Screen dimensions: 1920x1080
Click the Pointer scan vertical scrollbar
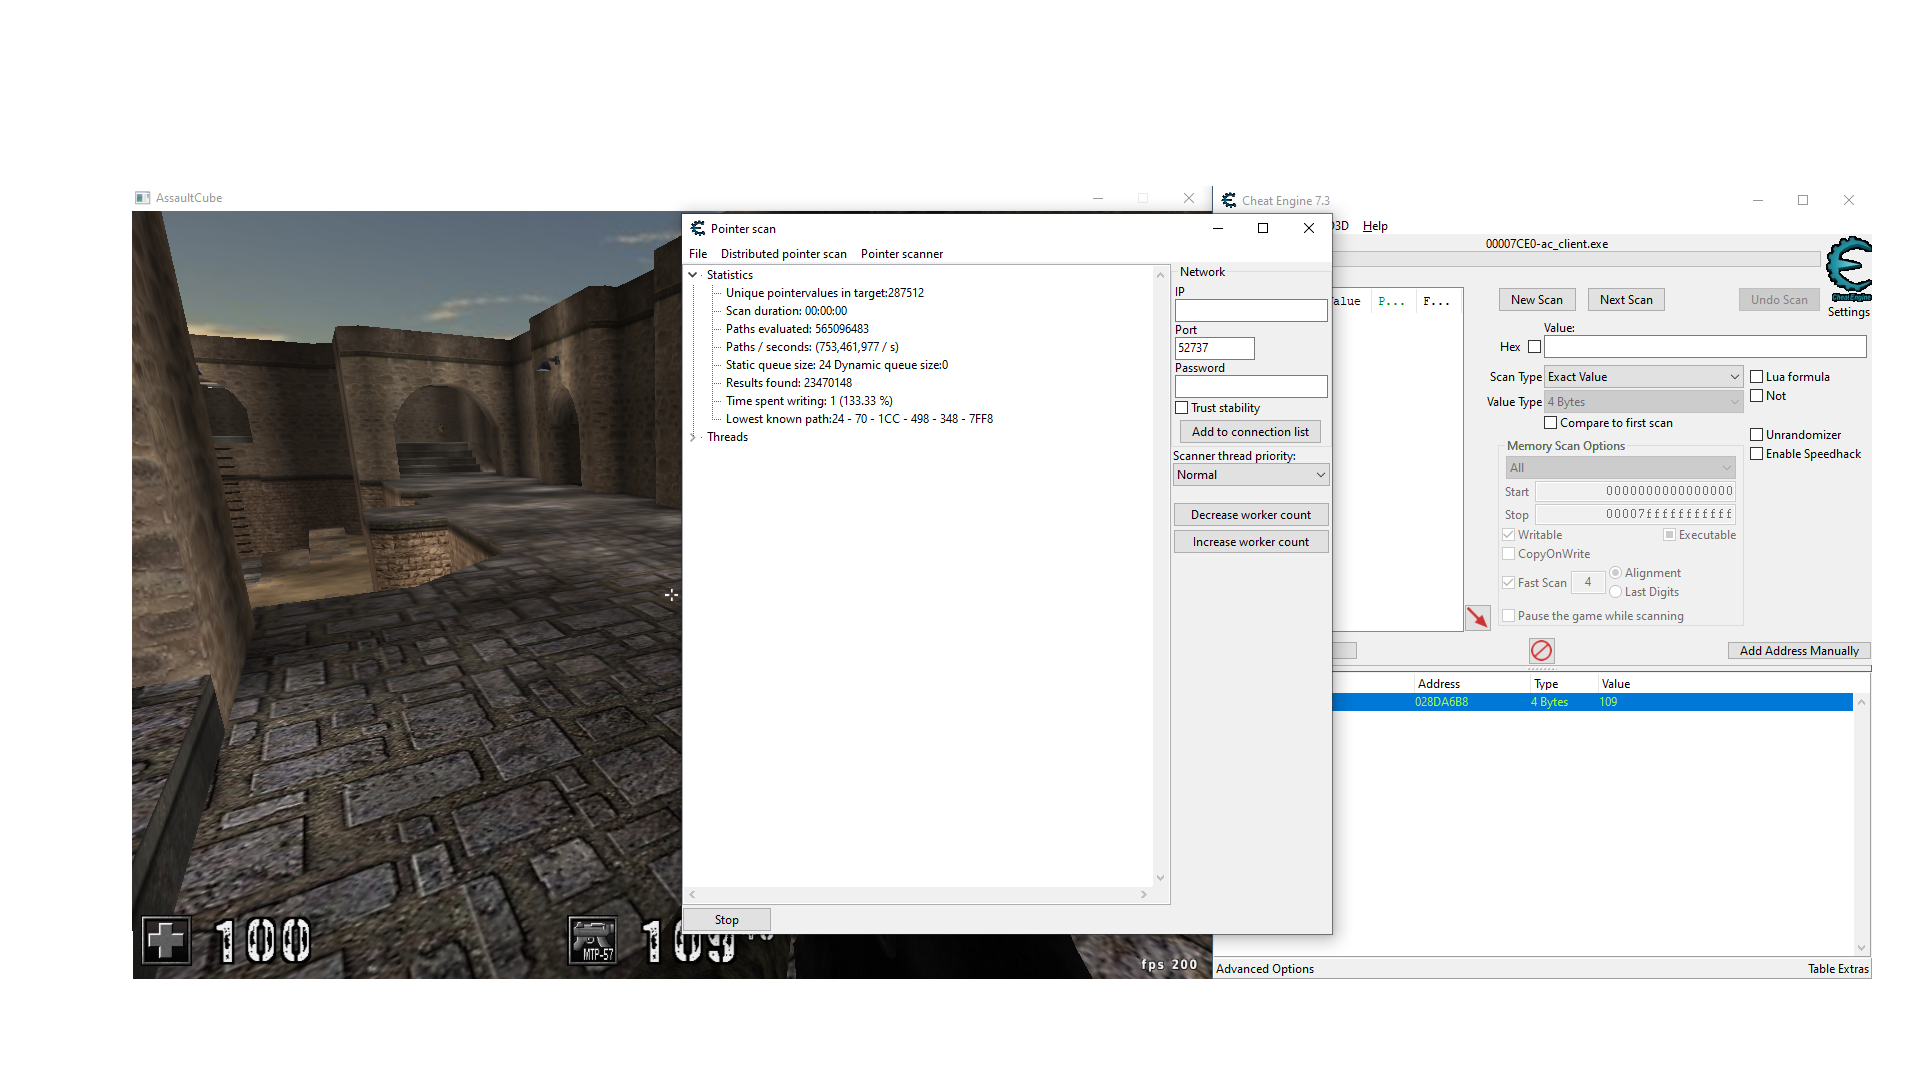1160,575
